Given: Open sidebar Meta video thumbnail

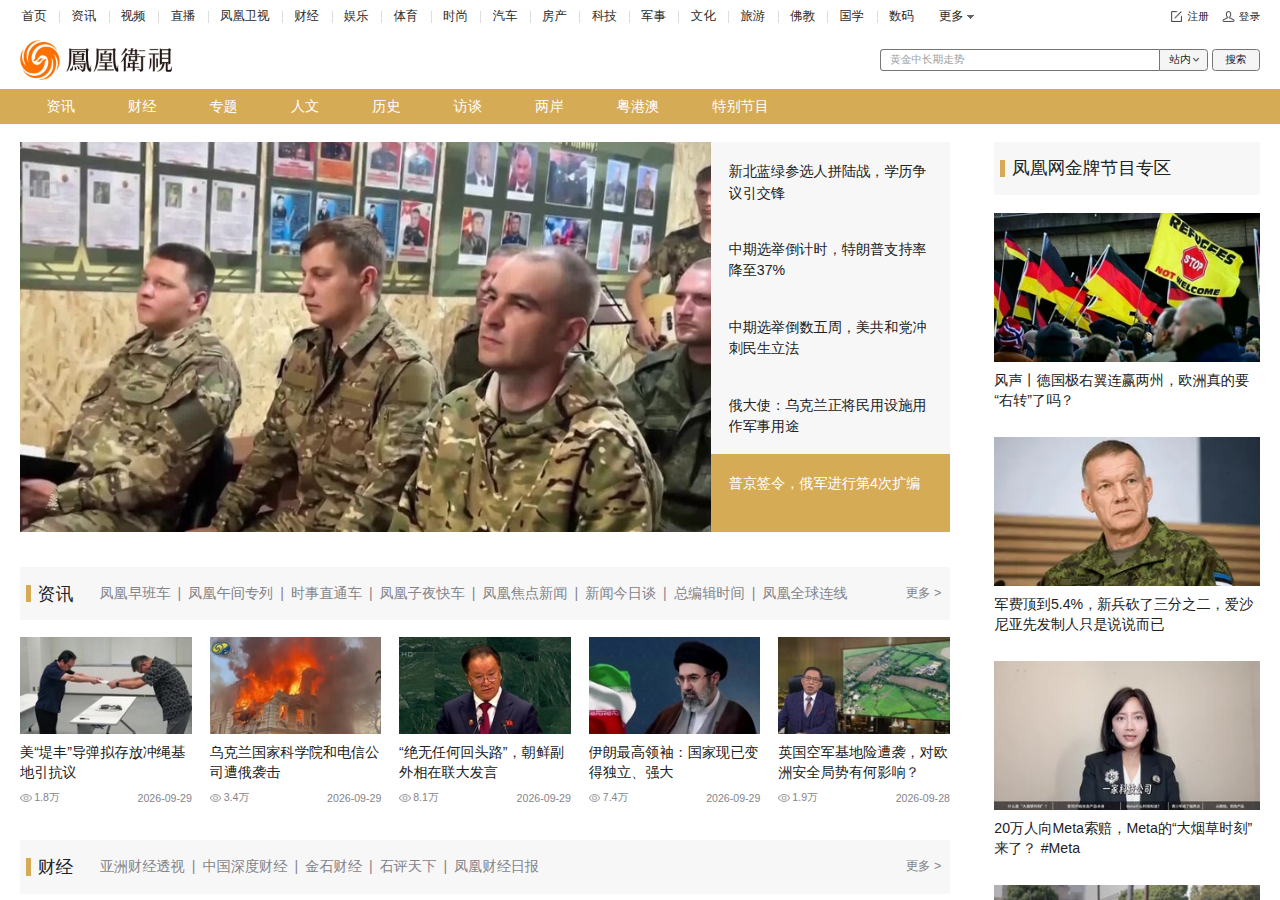Looking at the screenshot, I should pos(1127,735).
